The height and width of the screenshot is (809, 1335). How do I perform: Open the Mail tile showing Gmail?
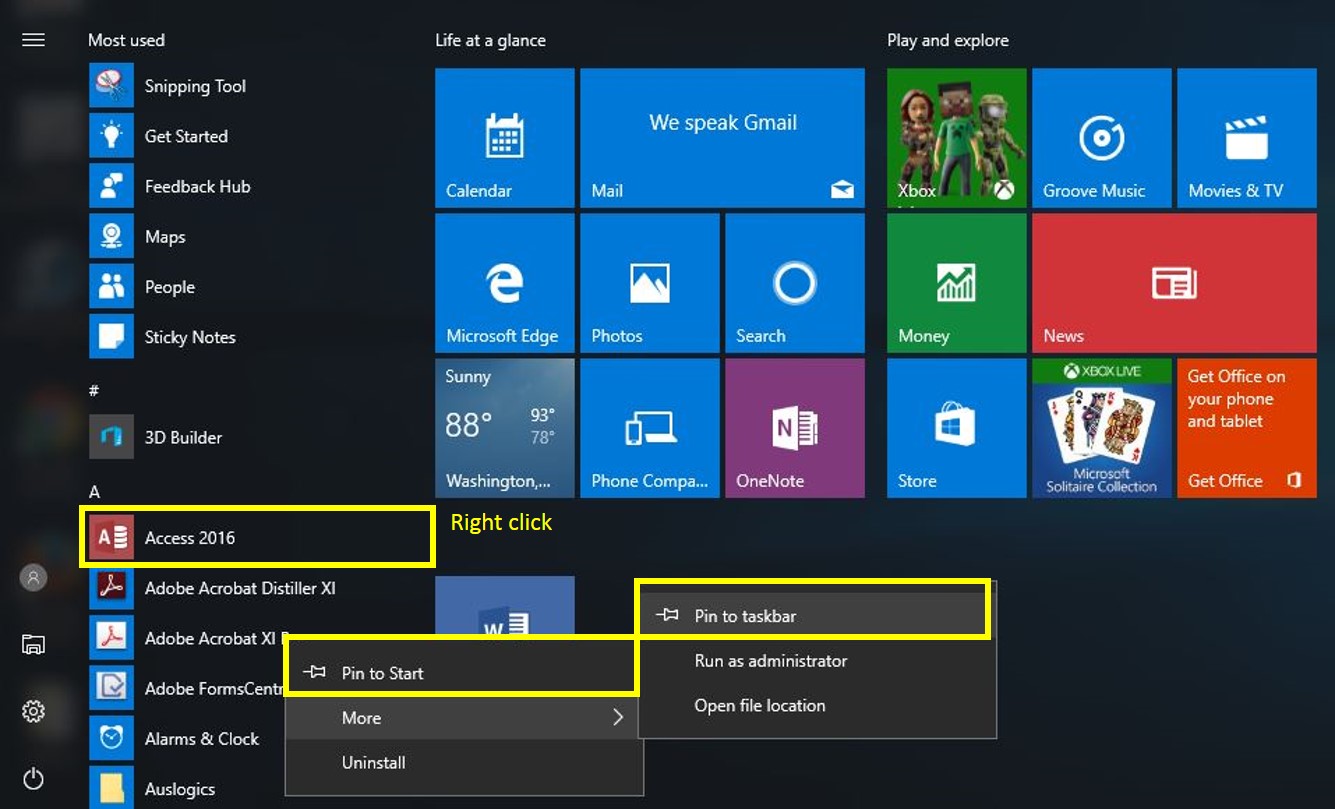coord(722,138)
